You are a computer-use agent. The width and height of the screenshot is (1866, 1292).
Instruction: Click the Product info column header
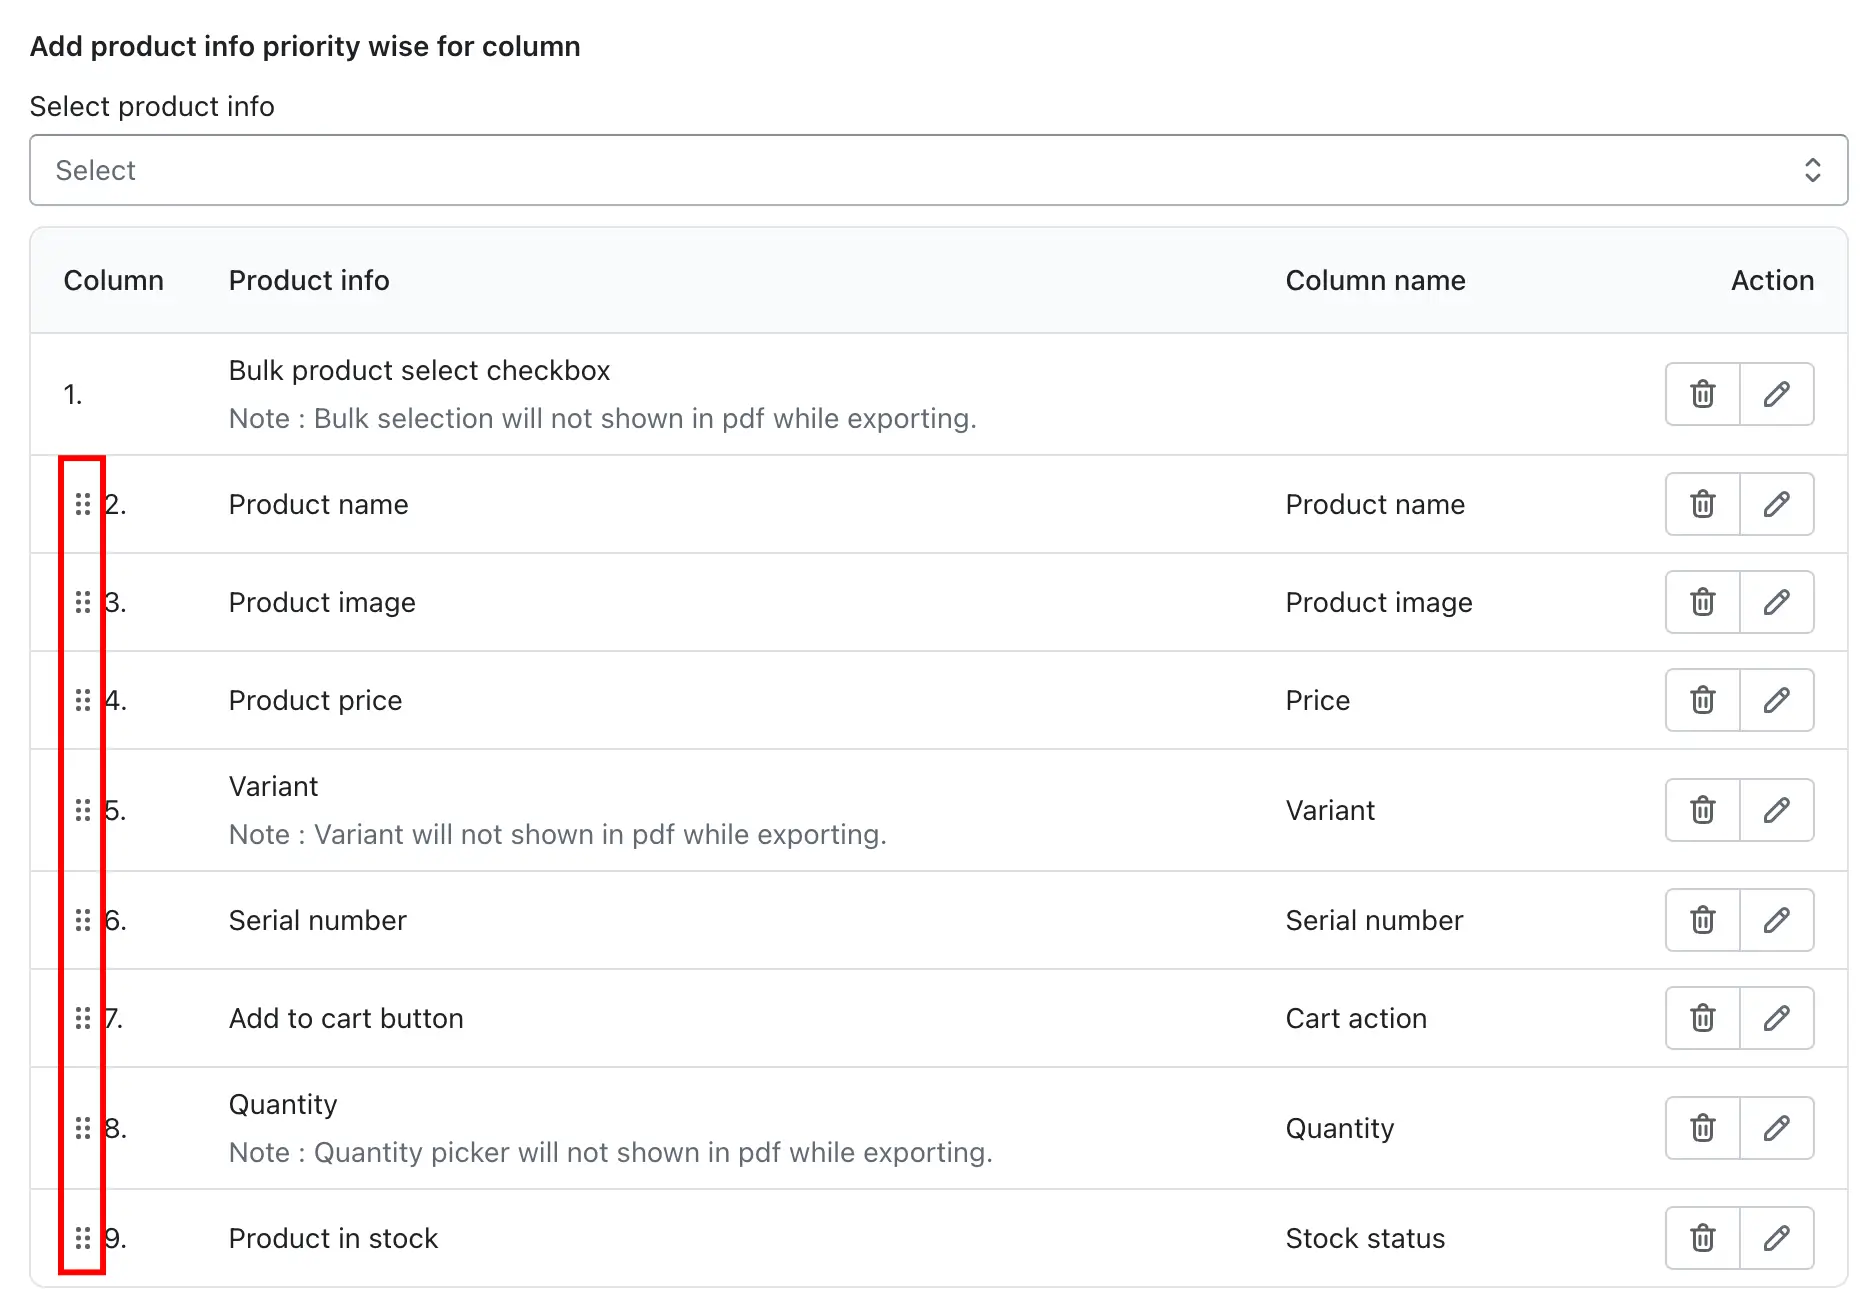point(309,280)
